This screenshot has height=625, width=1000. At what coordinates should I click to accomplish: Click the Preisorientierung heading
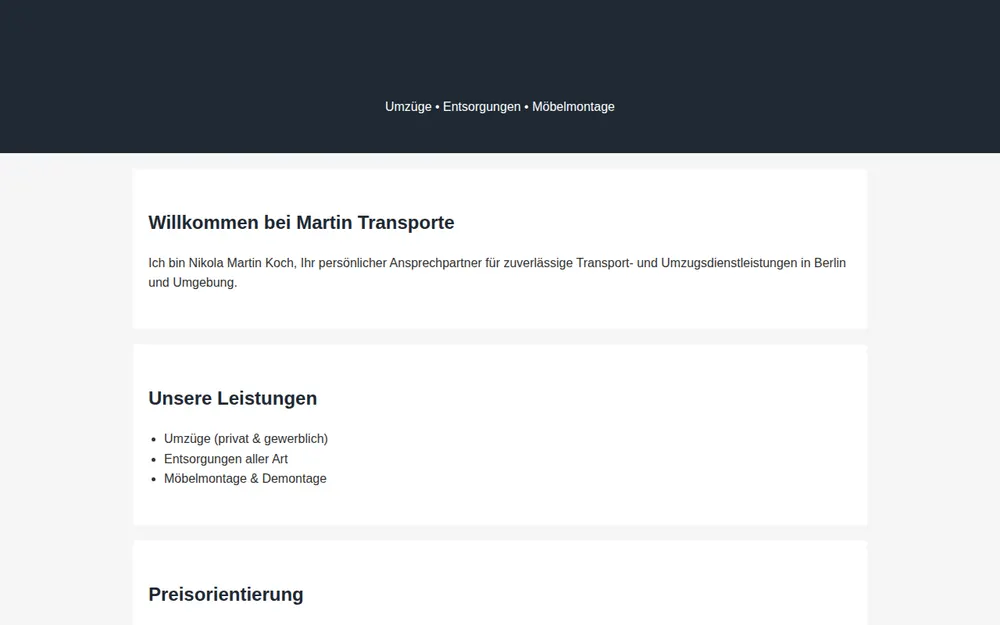226,594
